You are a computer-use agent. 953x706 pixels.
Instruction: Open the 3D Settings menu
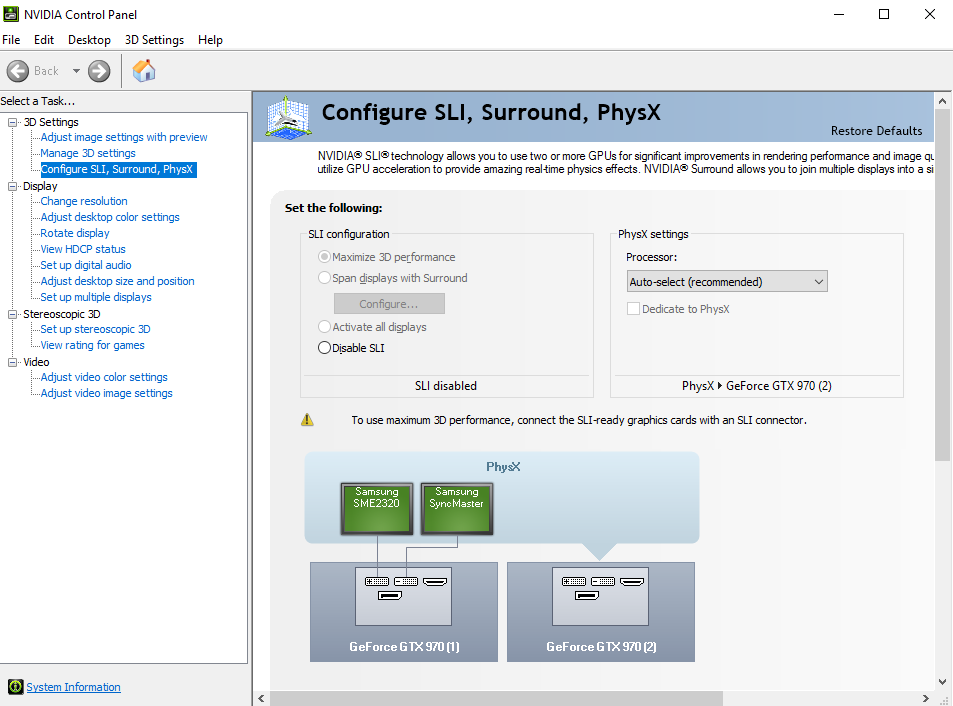pos(154,39)
